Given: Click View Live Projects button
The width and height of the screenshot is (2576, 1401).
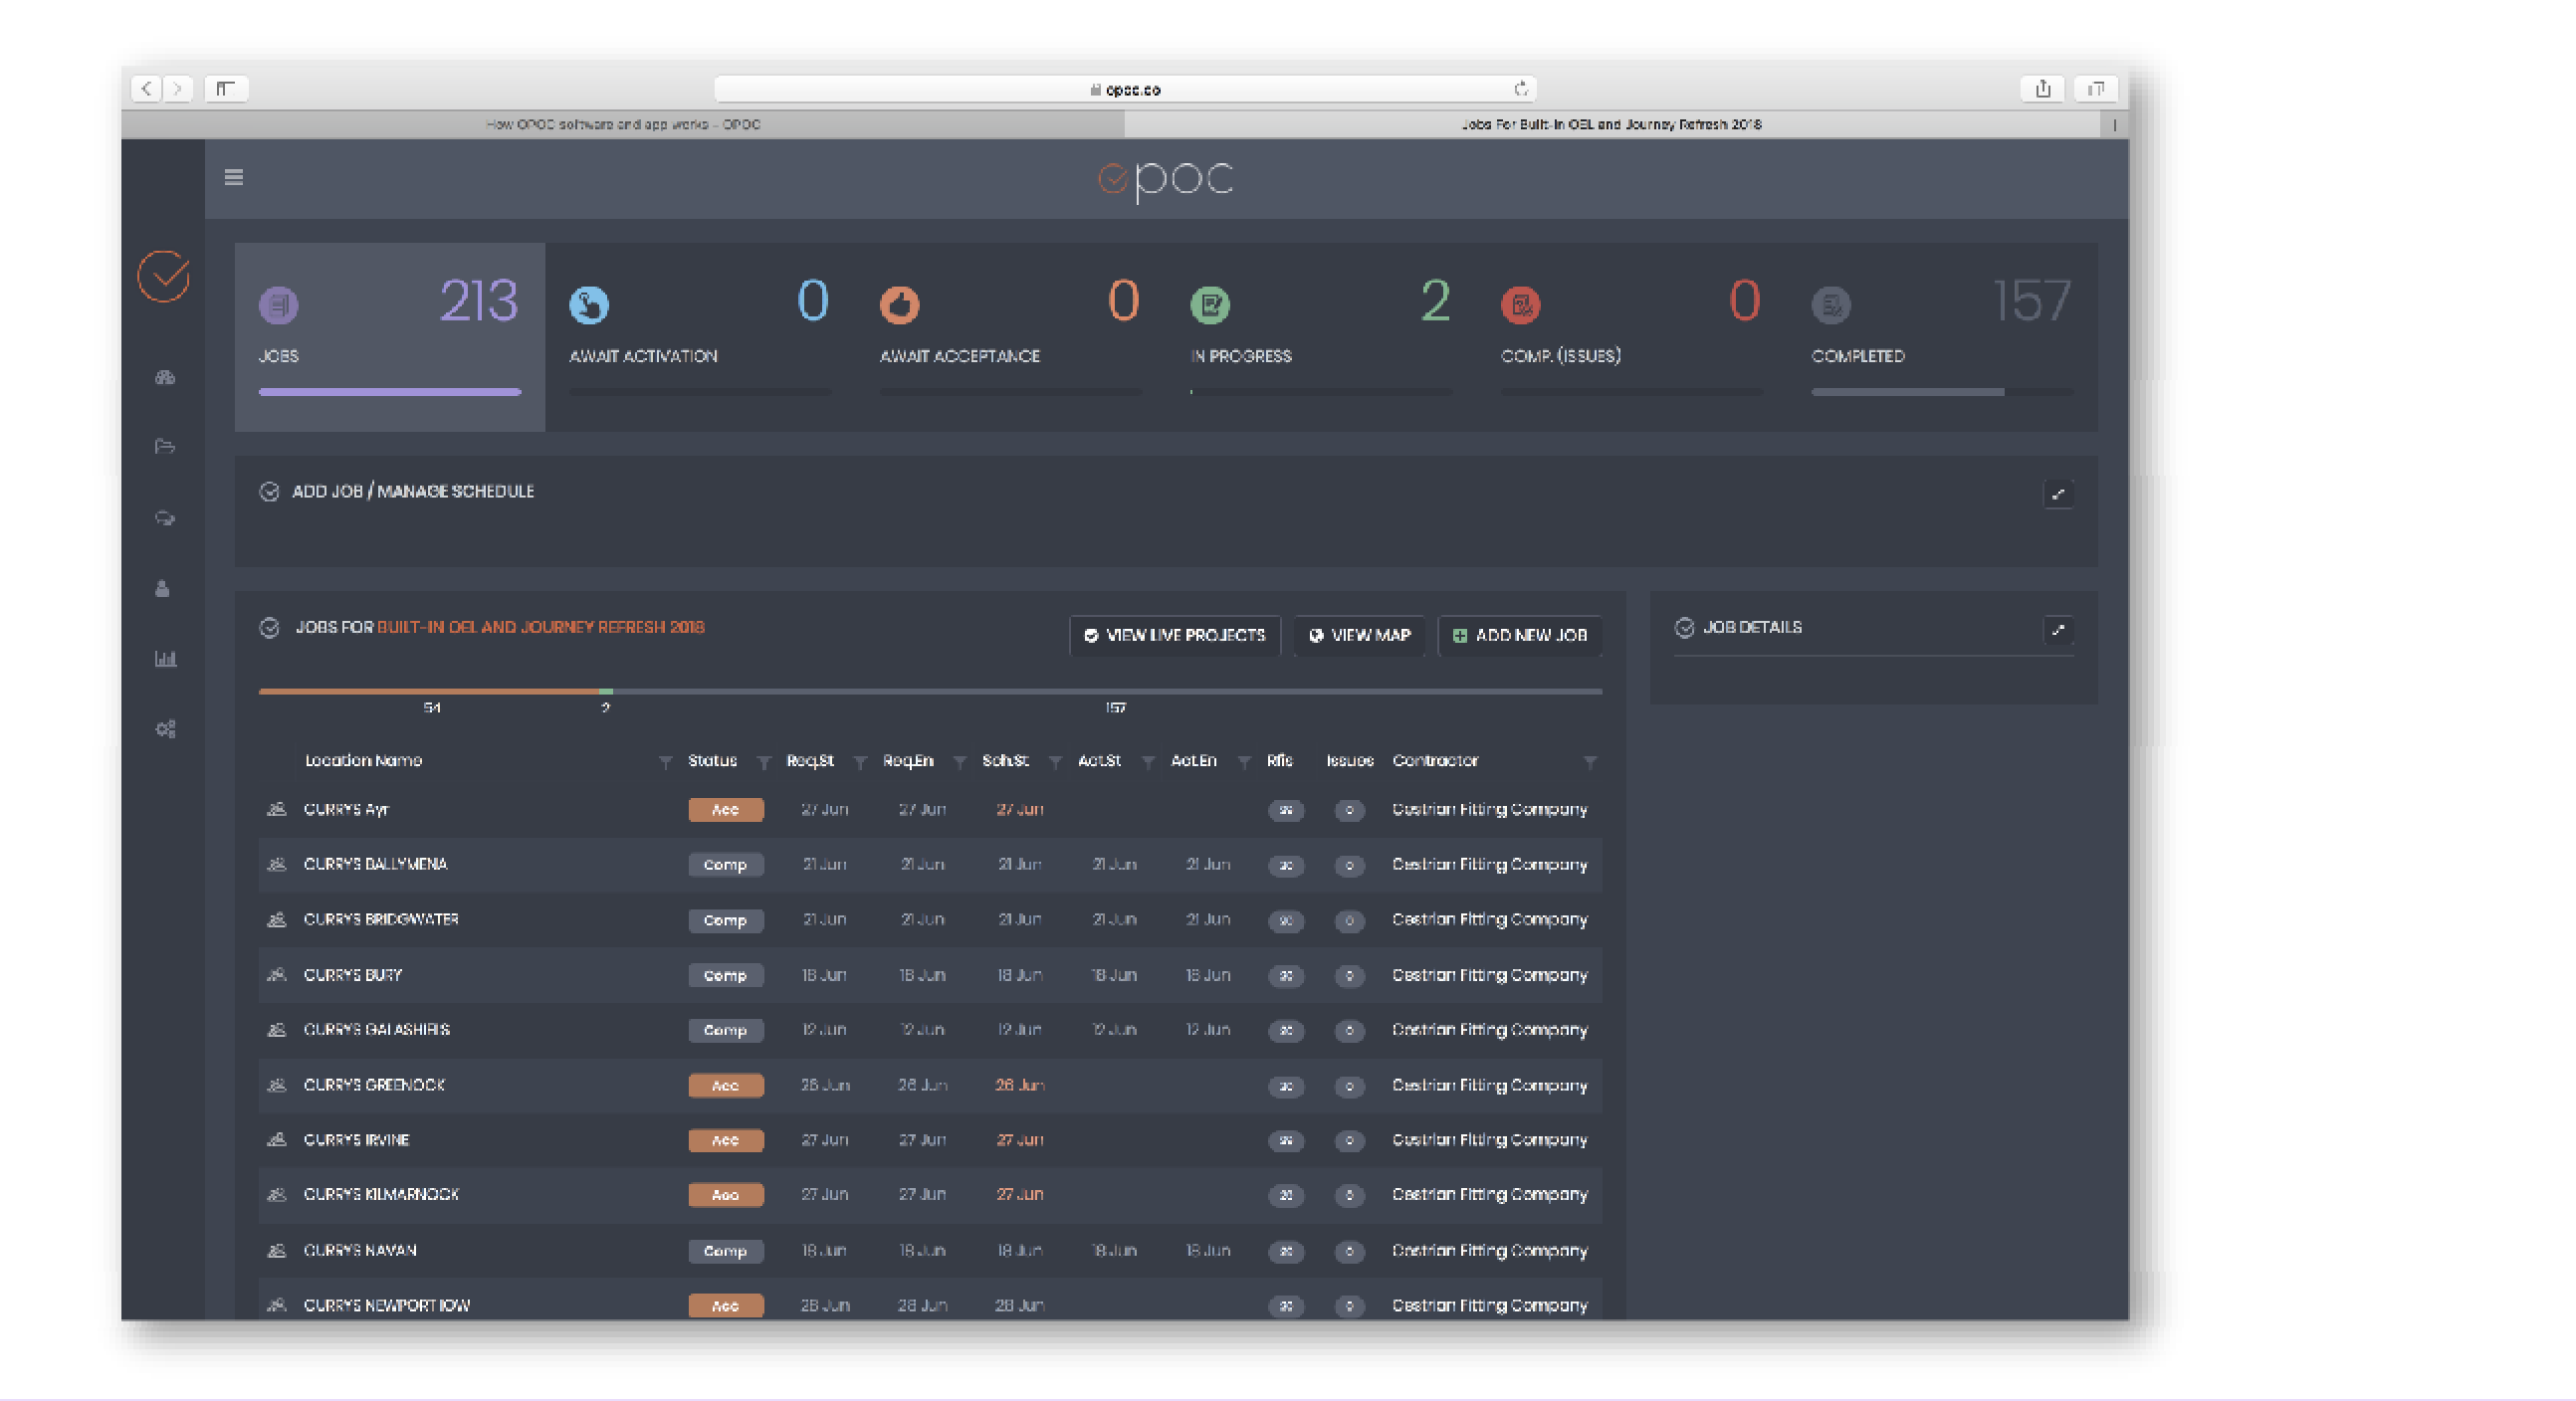Looking at the screenshot, I should [1175, 635].
